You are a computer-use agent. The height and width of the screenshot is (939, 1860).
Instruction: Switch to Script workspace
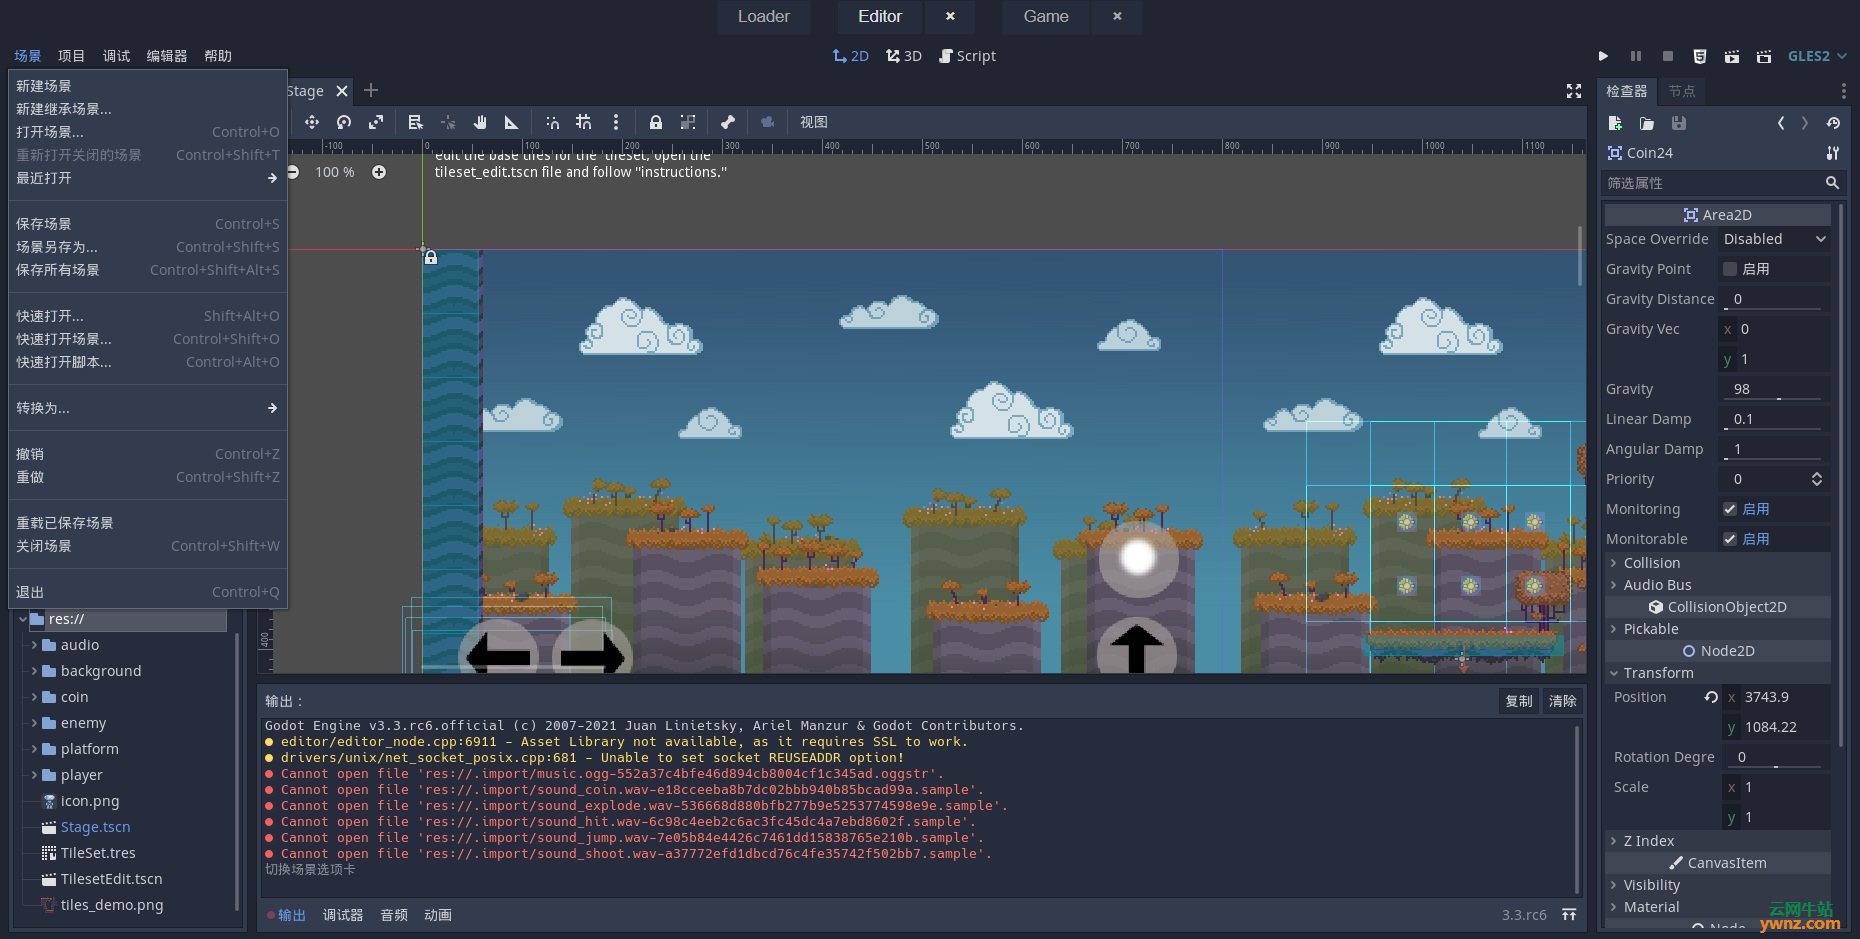[967, 56]
